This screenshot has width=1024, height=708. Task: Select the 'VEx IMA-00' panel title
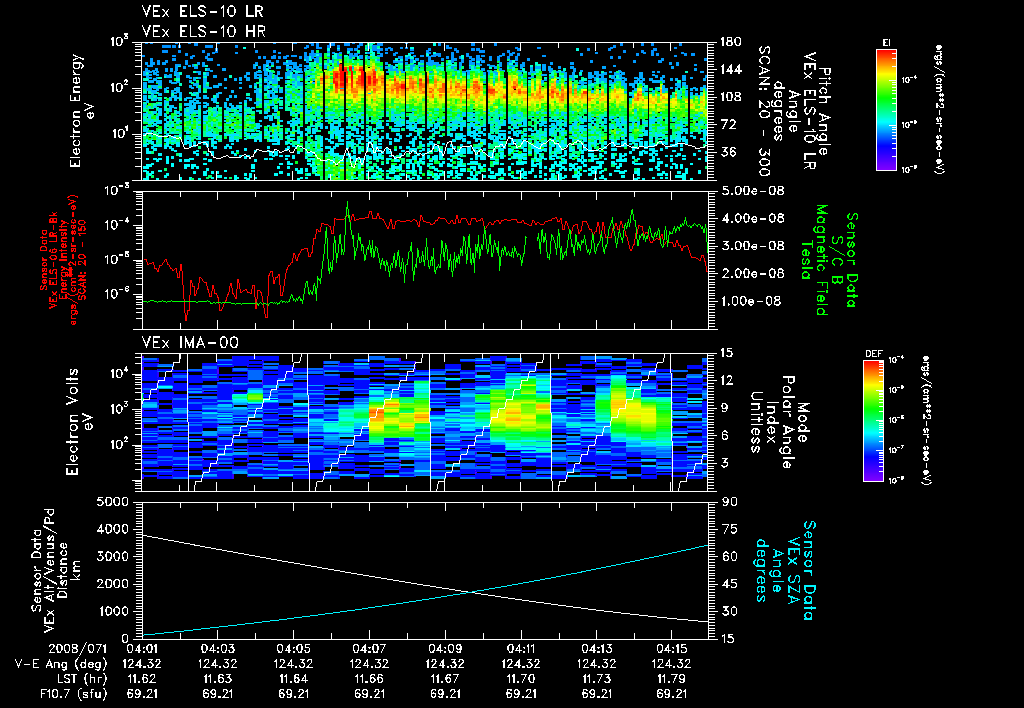tap(190, 343)
